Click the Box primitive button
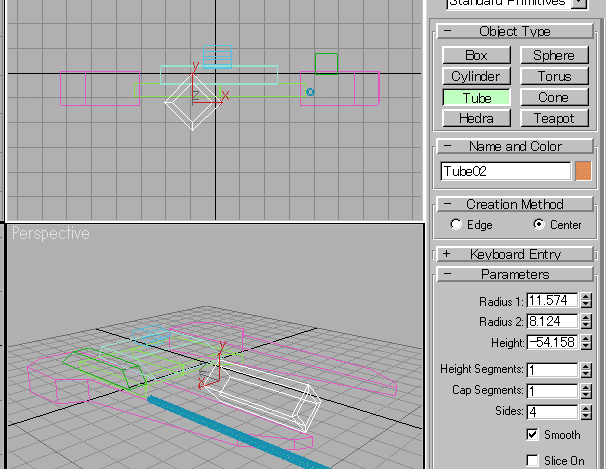The width and height of the screenshot is (606, 469). point(476,55)
